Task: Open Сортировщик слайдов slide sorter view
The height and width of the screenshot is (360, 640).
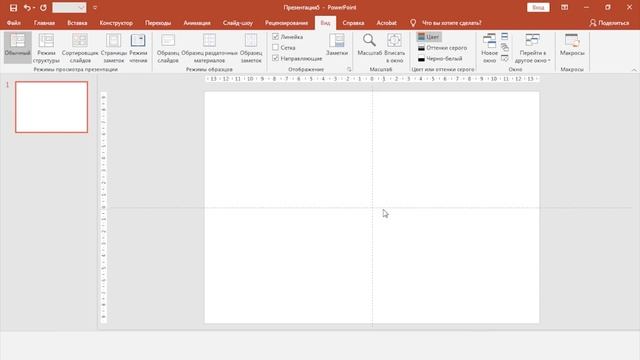Action: 80,48
